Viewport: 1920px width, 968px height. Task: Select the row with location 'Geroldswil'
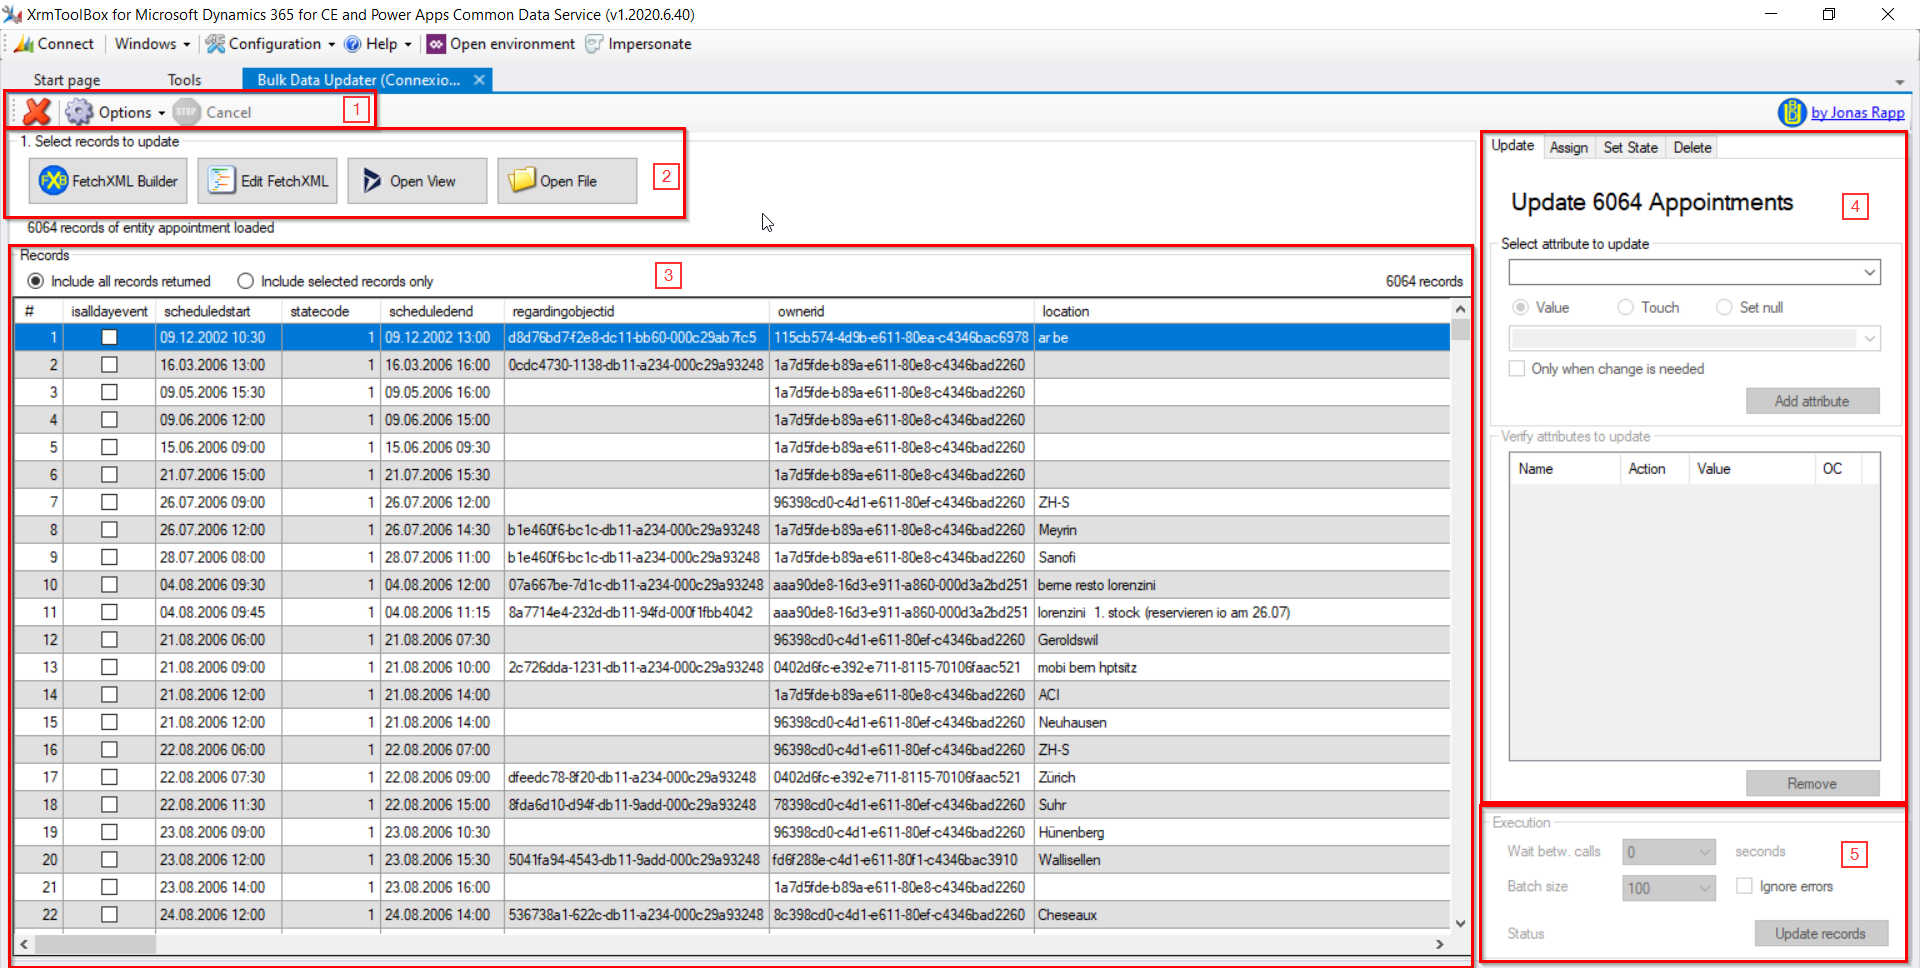coord(732,640)
